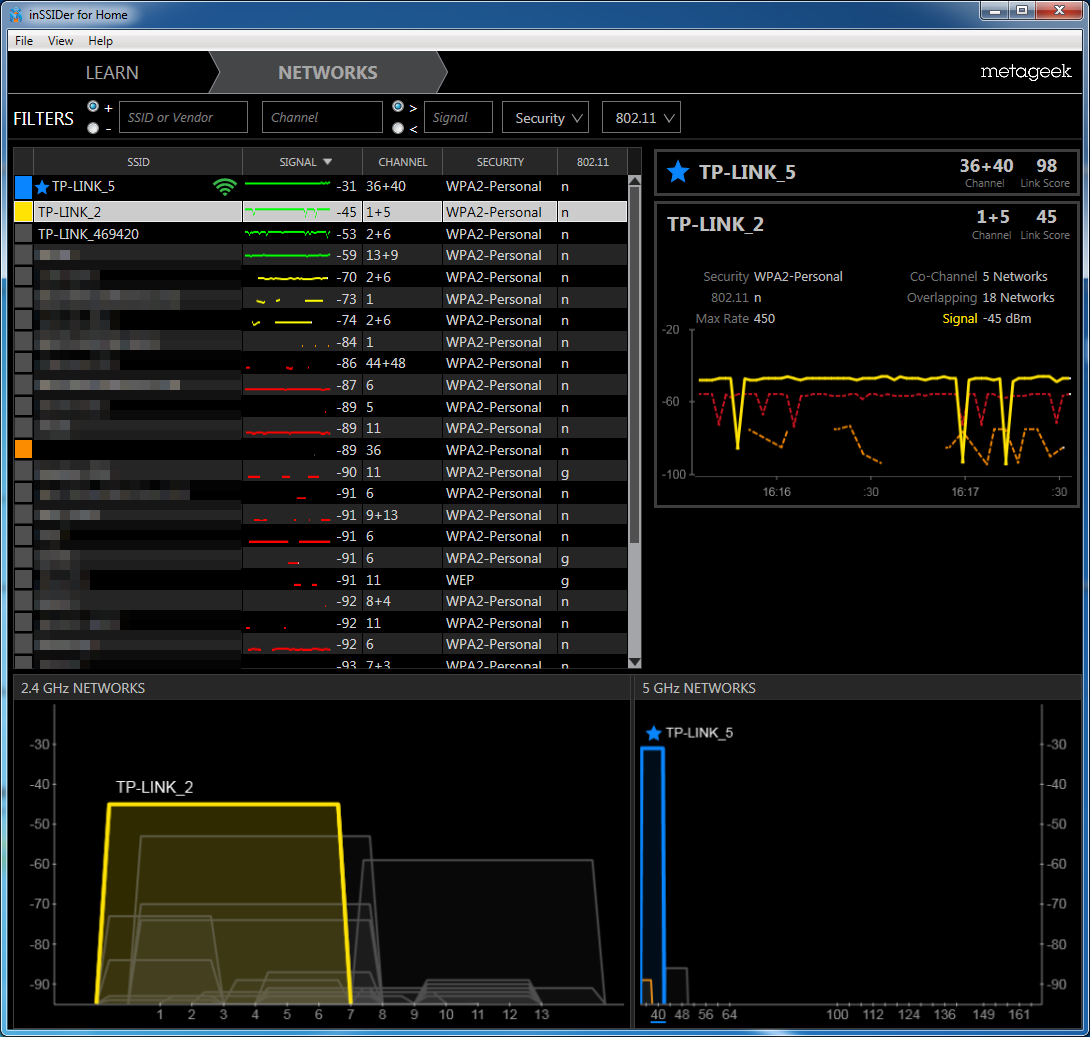The image size is (1090, 1037).
Task: Click the SSID or Vendor filter field
Action: pos(184,117)
